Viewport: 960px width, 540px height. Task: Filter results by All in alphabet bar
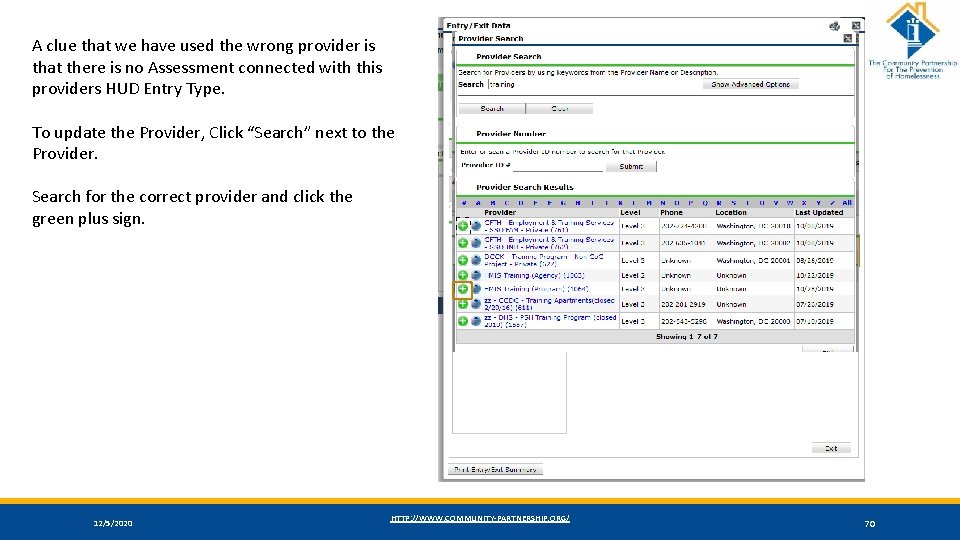click(x=847, y=203)
